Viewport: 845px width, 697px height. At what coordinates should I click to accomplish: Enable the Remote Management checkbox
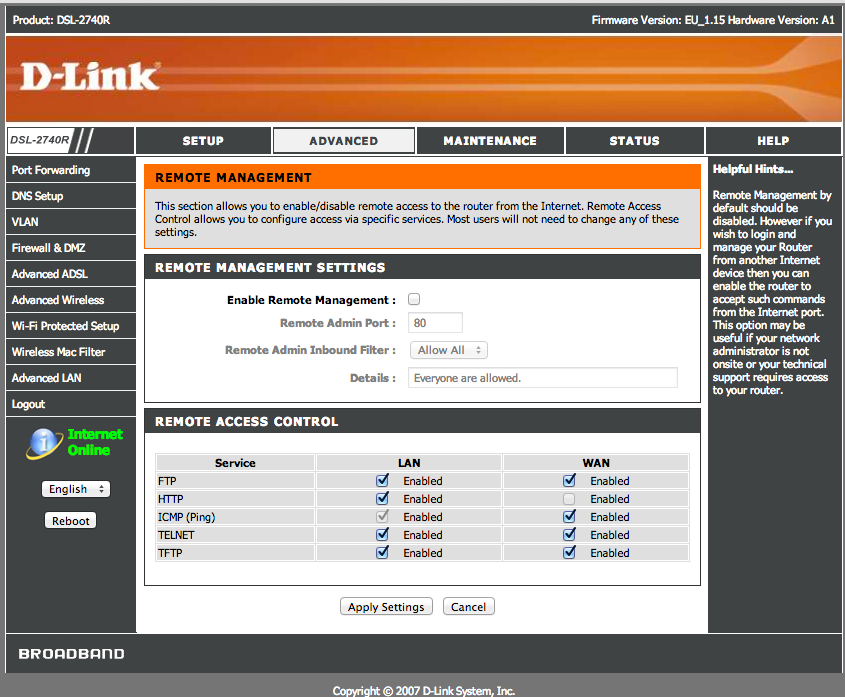(414, 297)
